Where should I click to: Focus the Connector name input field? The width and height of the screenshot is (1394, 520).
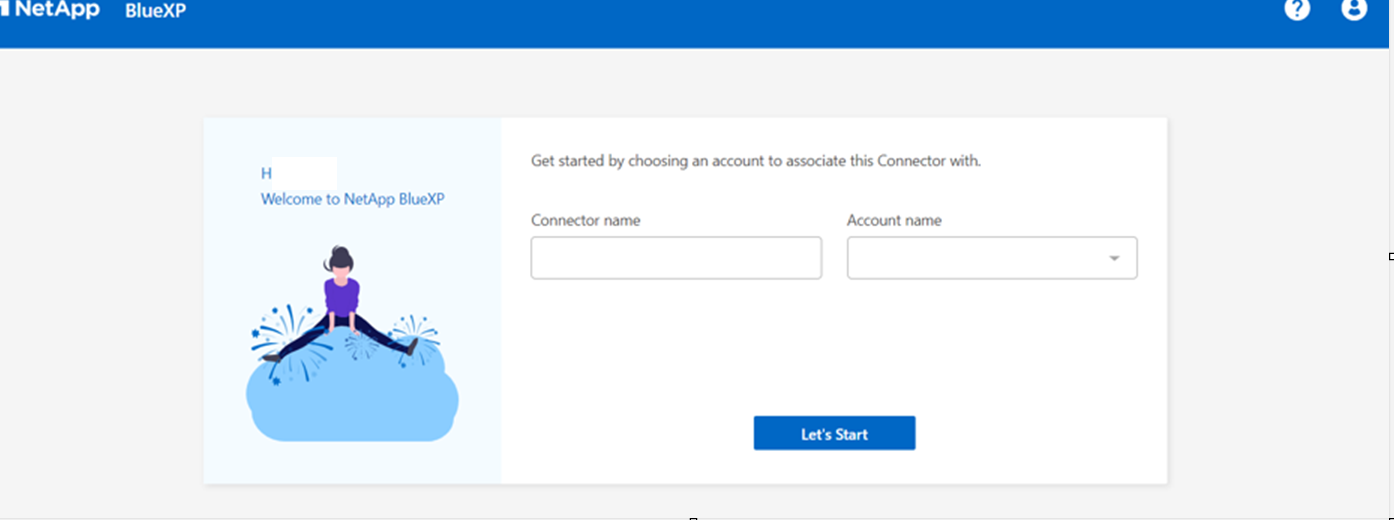coord(676,258)
